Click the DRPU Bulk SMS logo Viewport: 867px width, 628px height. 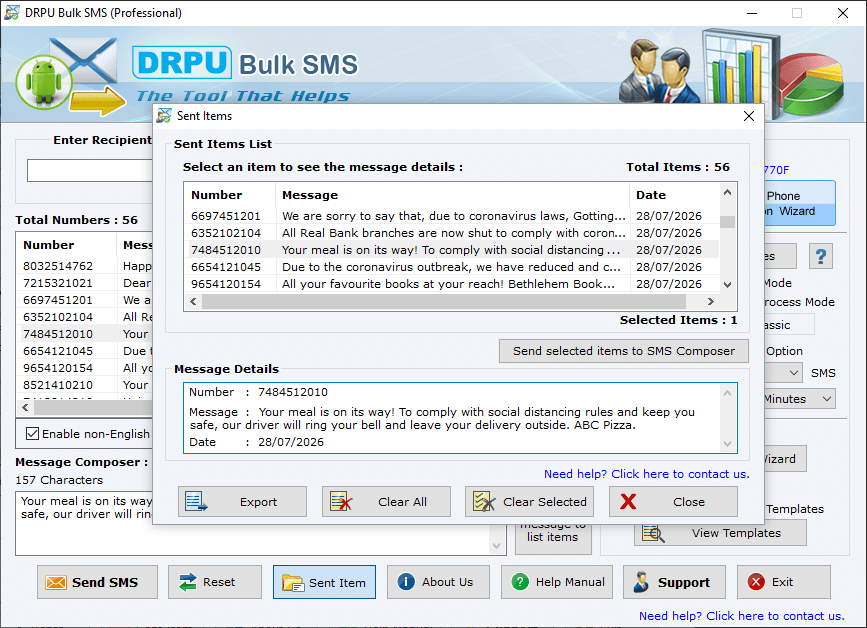(245, 63)
